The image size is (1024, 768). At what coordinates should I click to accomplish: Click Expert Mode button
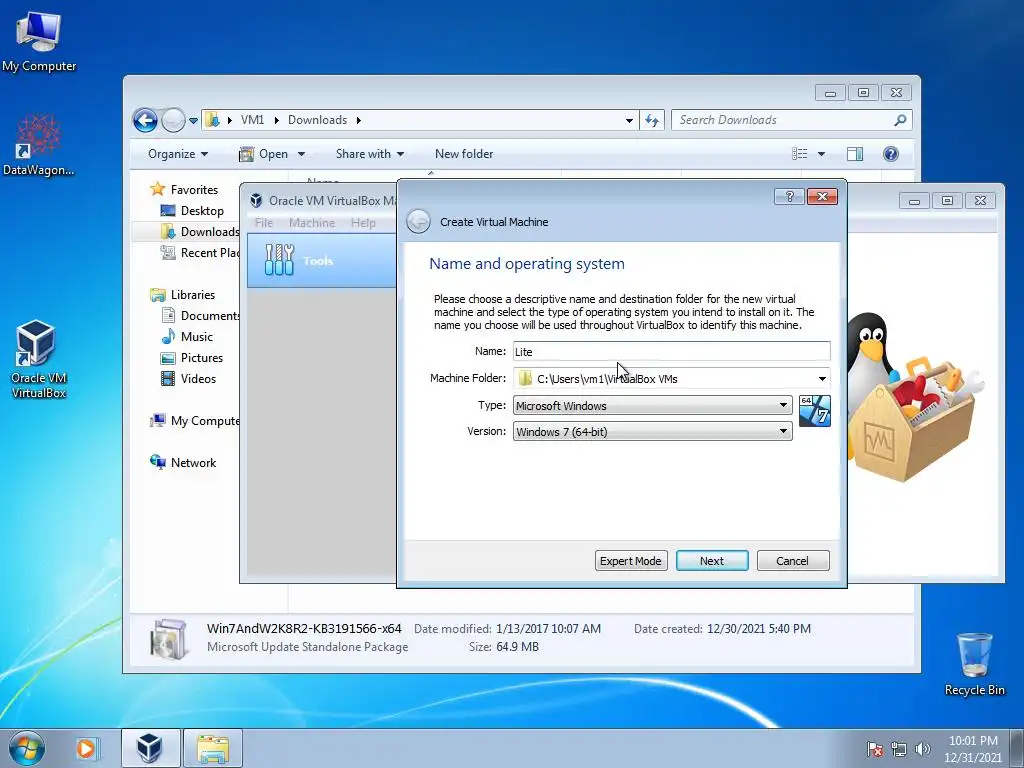point(631,561)
